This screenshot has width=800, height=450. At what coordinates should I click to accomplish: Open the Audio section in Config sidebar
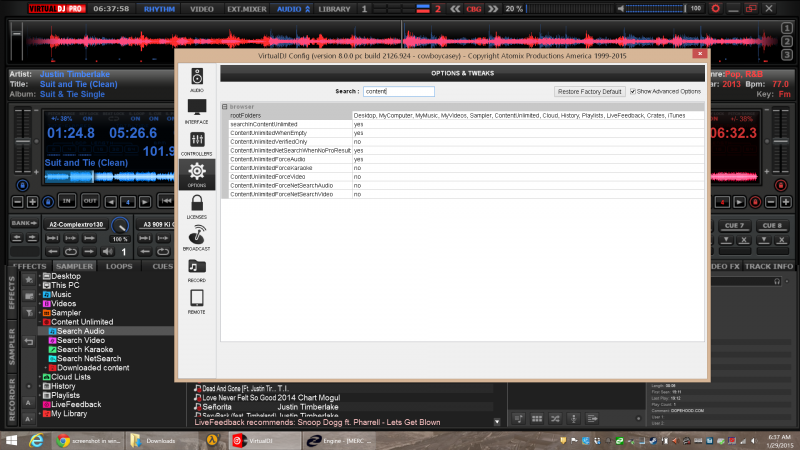(x=197, y=80)
